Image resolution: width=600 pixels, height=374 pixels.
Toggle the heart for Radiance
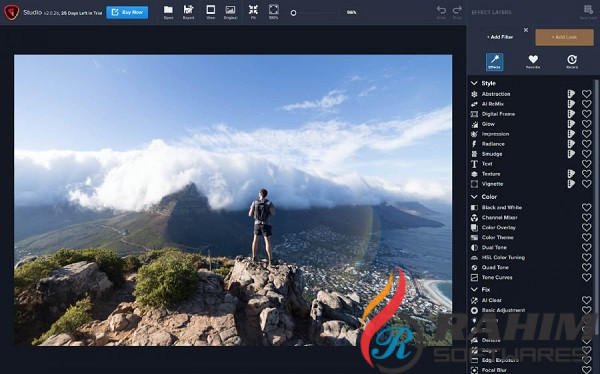(587, 144)
